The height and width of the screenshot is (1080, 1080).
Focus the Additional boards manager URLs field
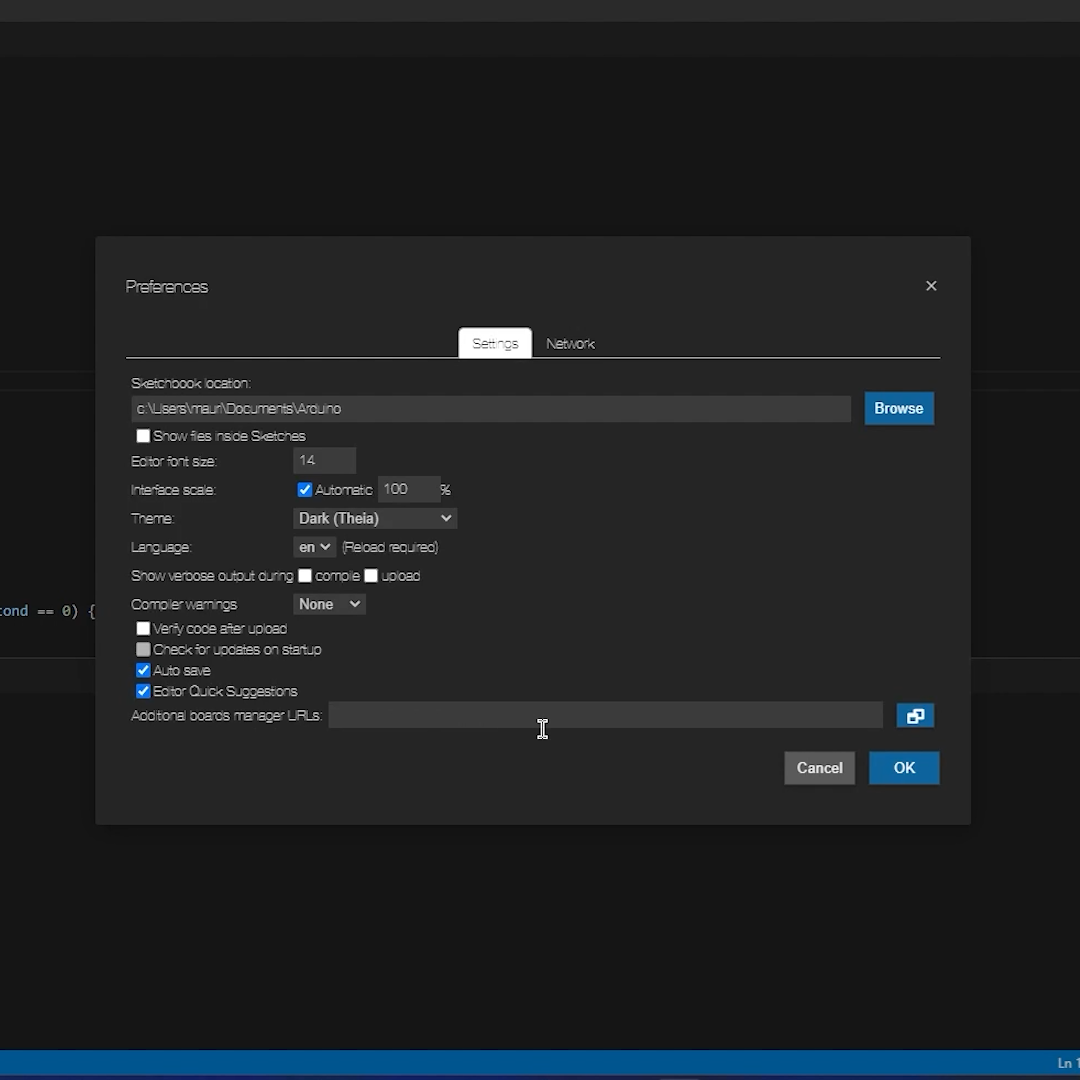coord(605,715)
